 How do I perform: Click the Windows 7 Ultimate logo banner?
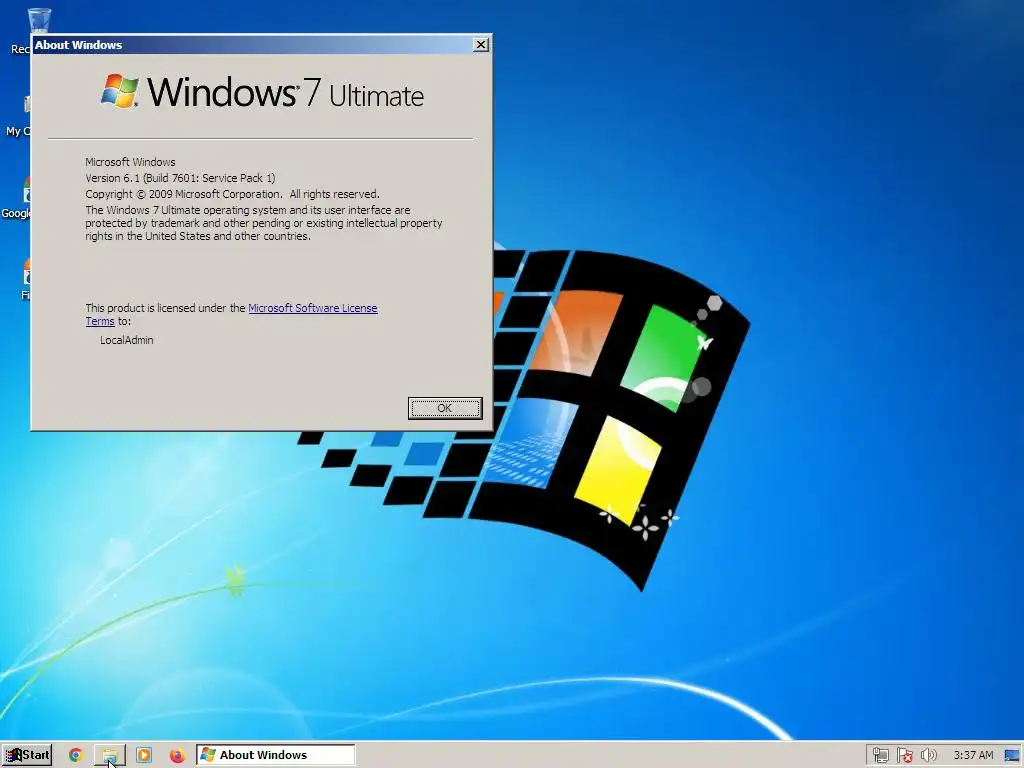(262, 91)
